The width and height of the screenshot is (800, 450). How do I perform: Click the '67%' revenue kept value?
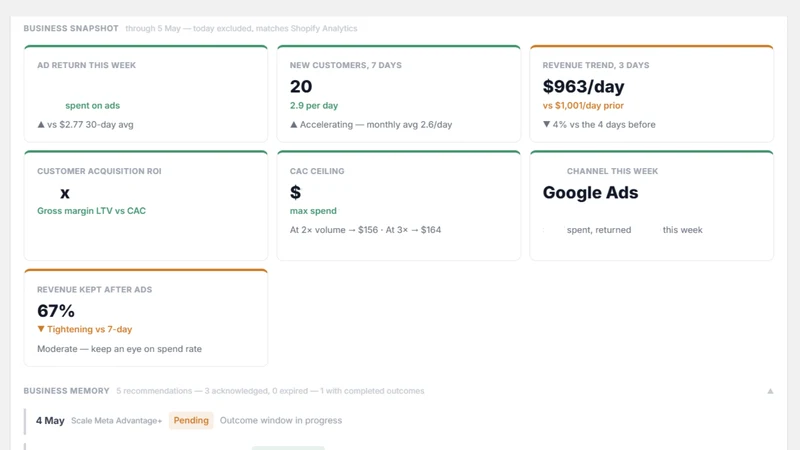point(56,311)
